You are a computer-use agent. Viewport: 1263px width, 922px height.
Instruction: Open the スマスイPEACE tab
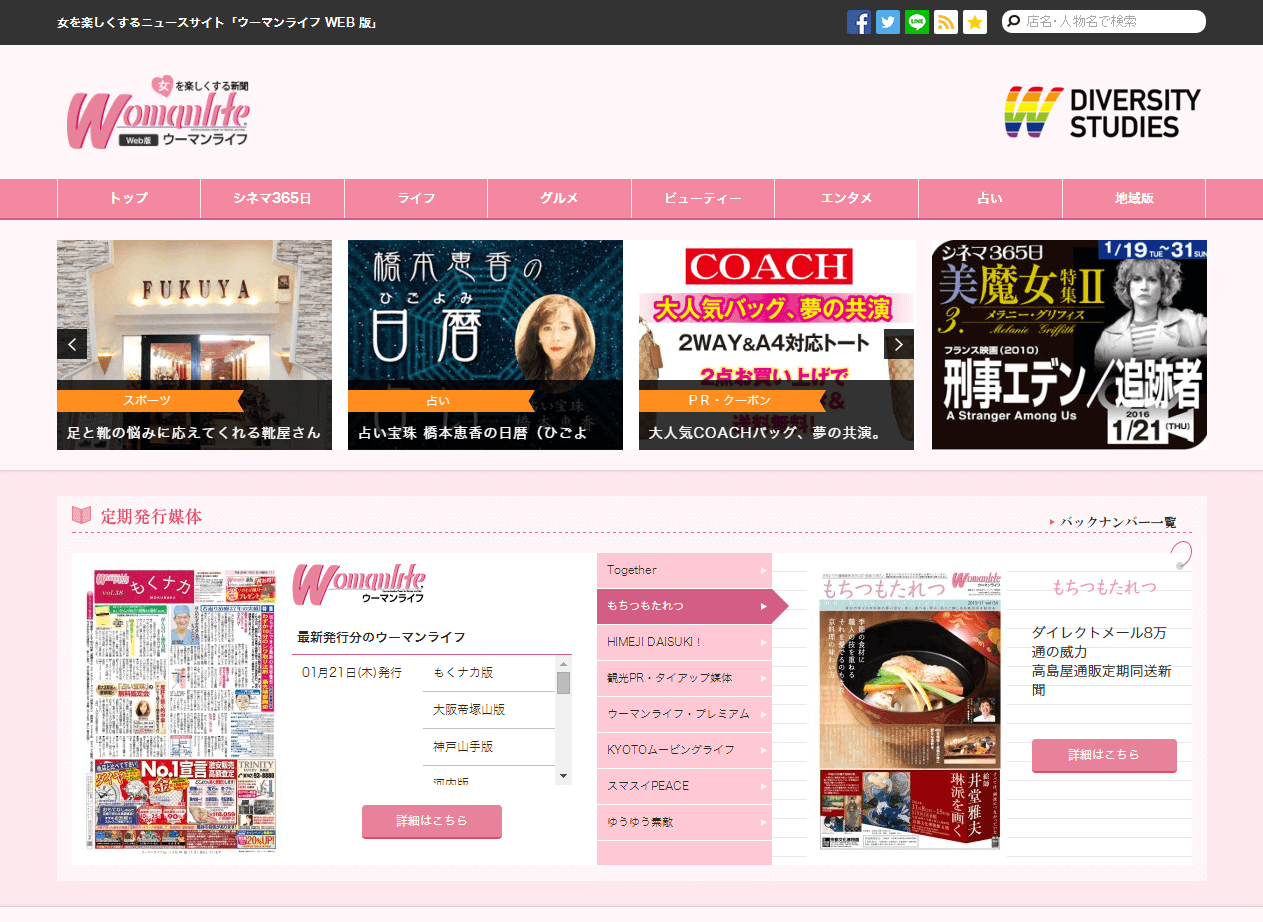pos(684,786)
